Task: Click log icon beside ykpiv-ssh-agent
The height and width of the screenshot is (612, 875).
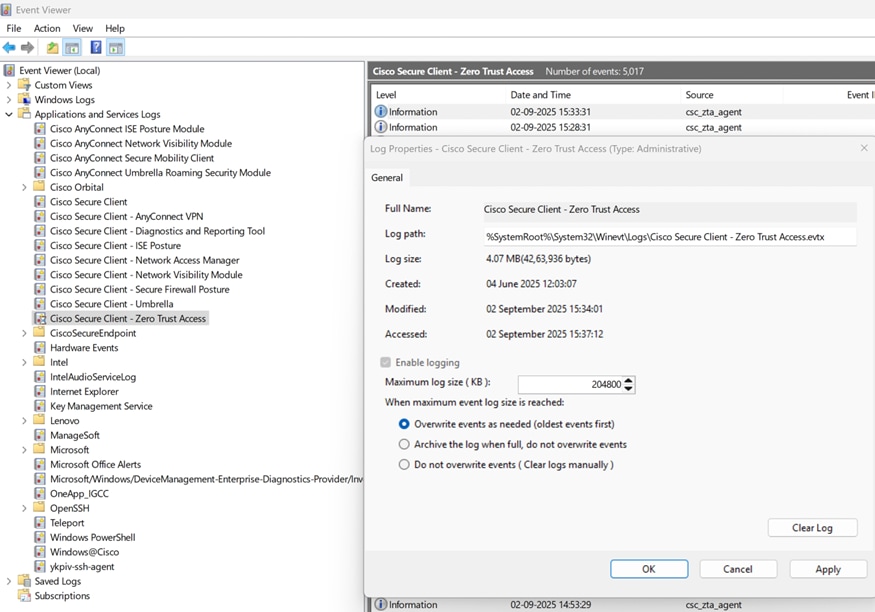Action: click(40, 566)
